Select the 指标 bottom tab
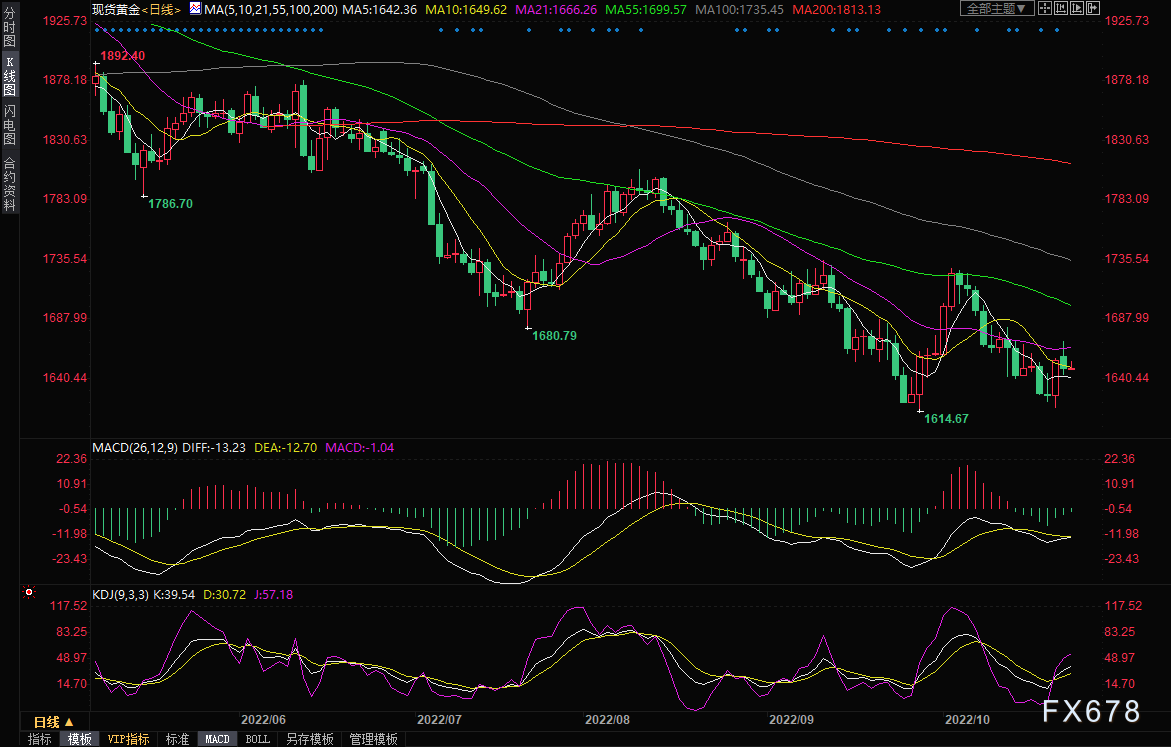 [x=40, y=739]
